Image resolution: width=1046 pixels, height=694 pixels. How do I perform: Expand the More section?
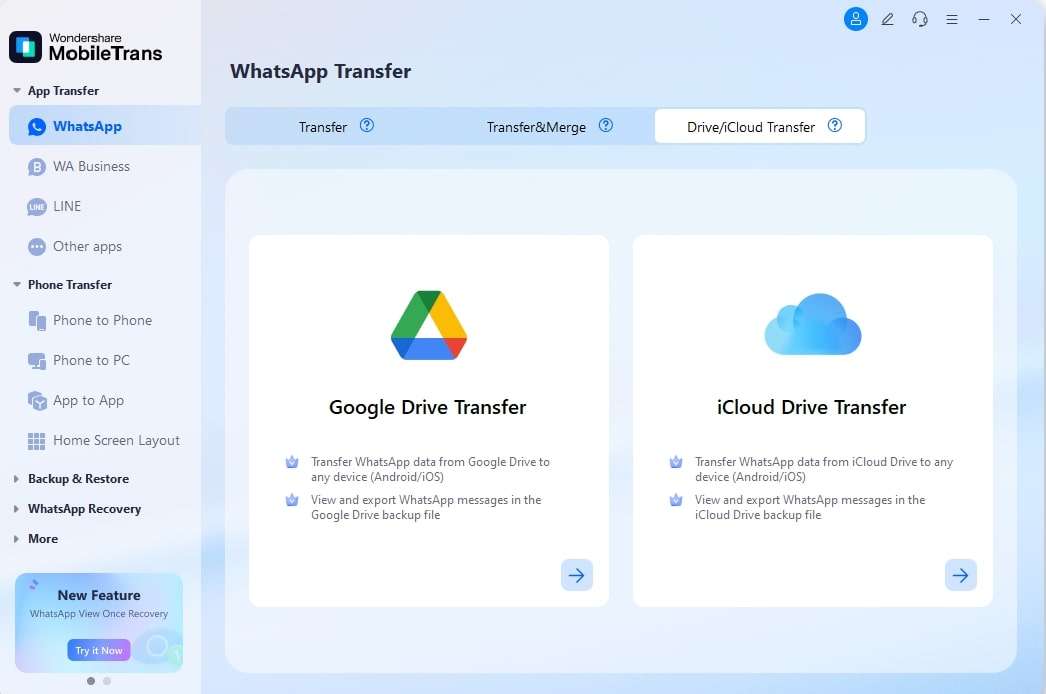pos(44,538)
